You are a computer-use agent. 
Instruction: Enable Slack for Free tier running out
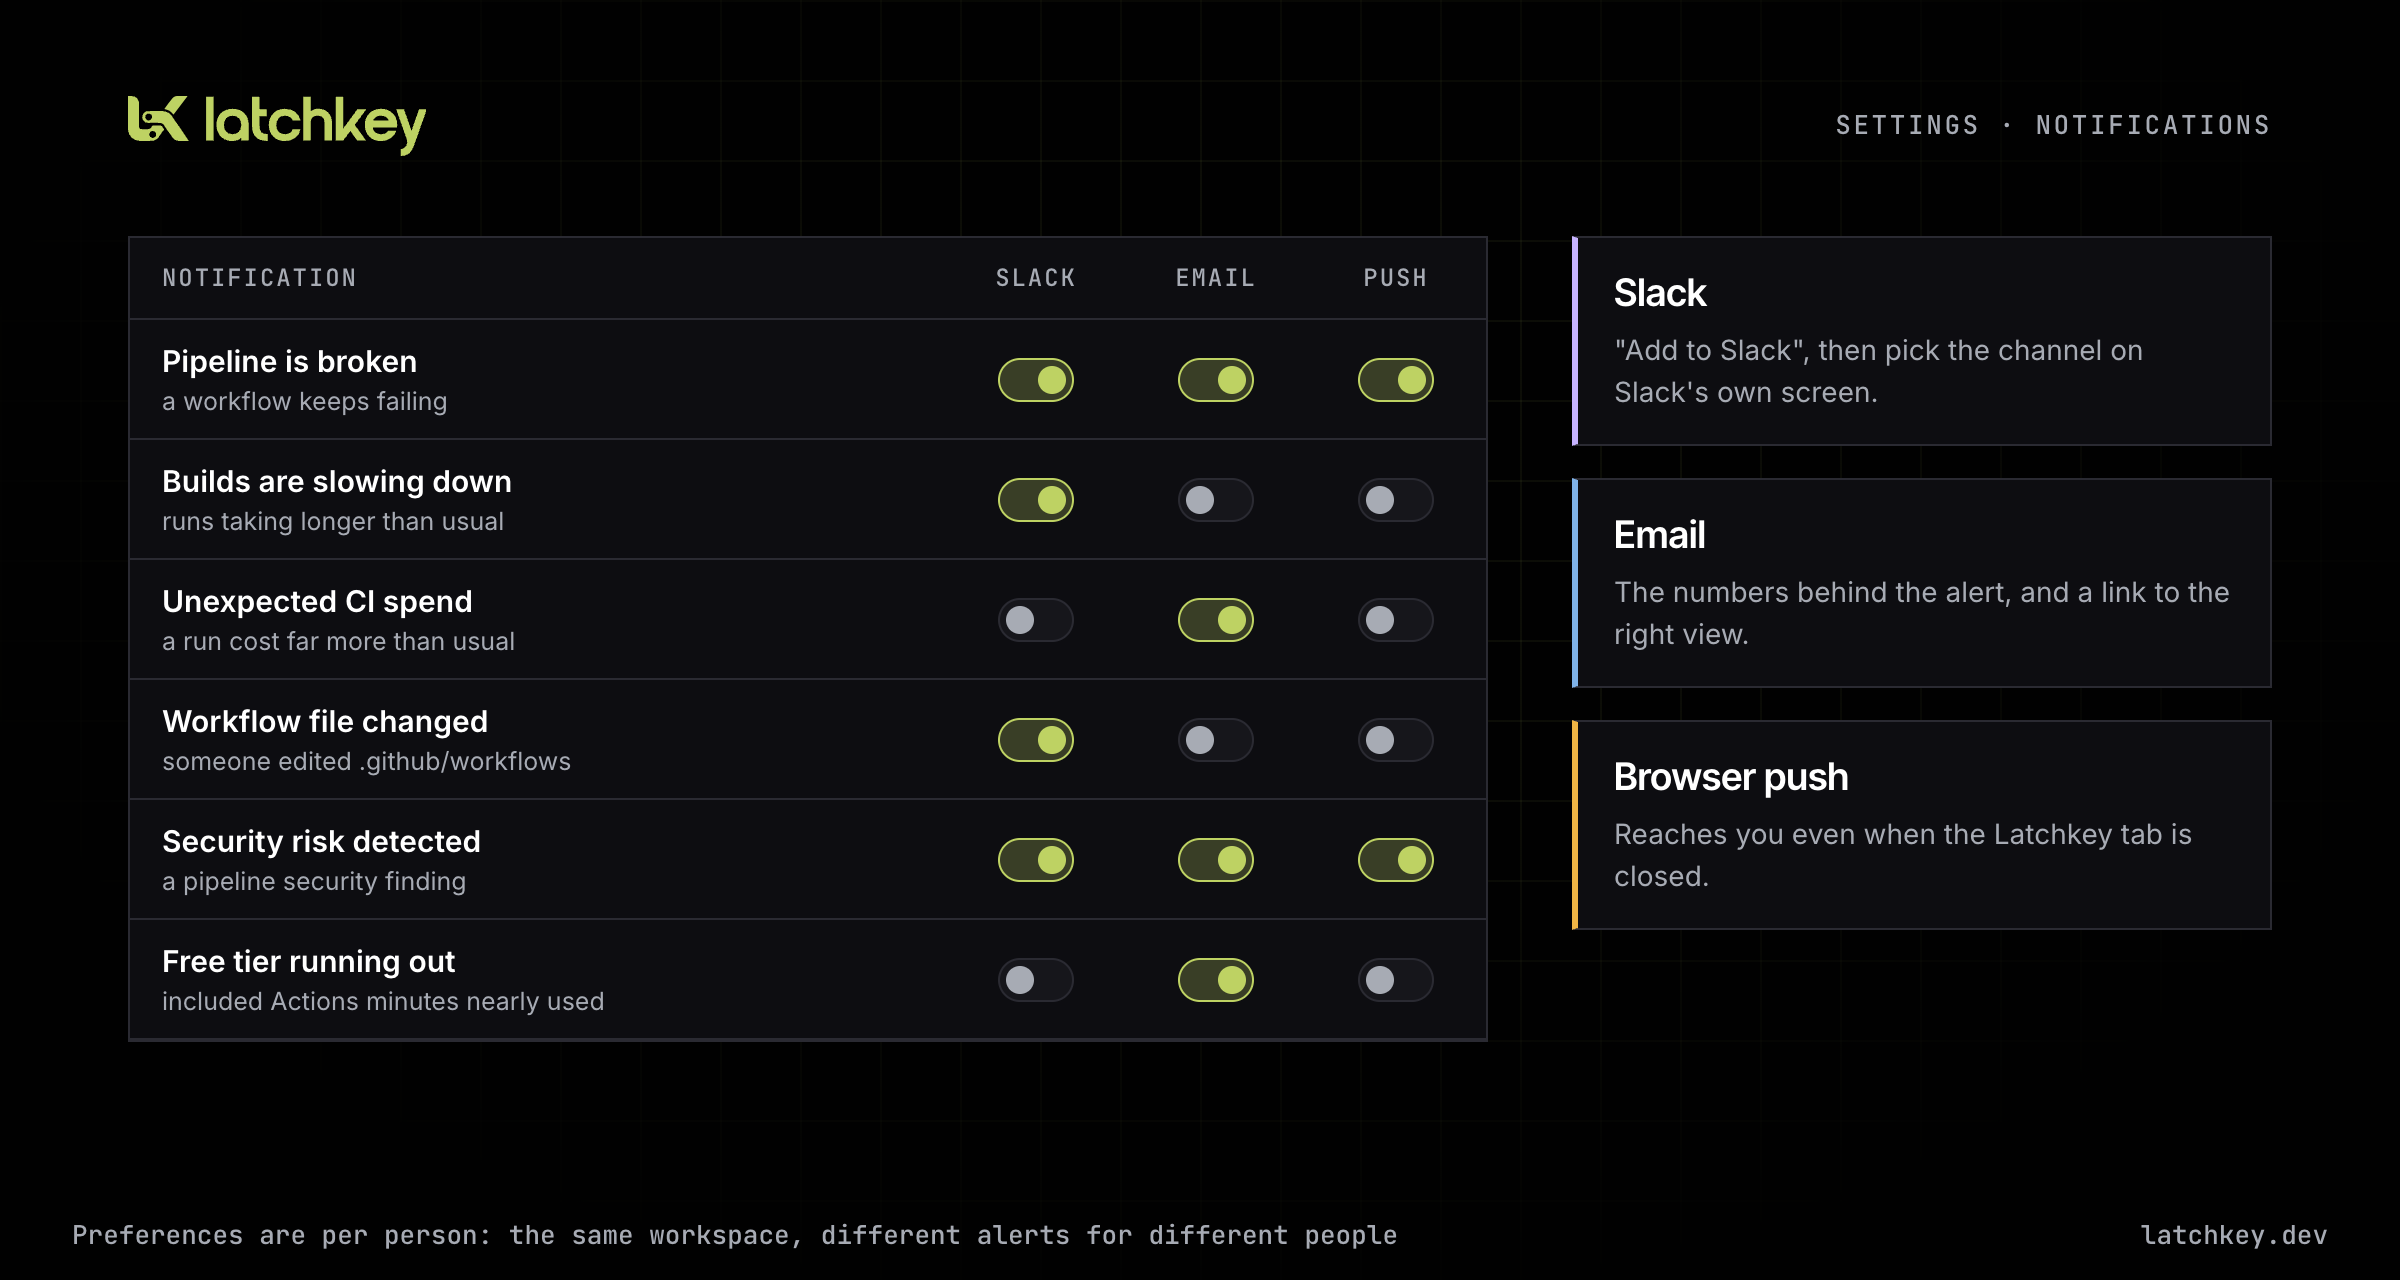point(1036,980)
